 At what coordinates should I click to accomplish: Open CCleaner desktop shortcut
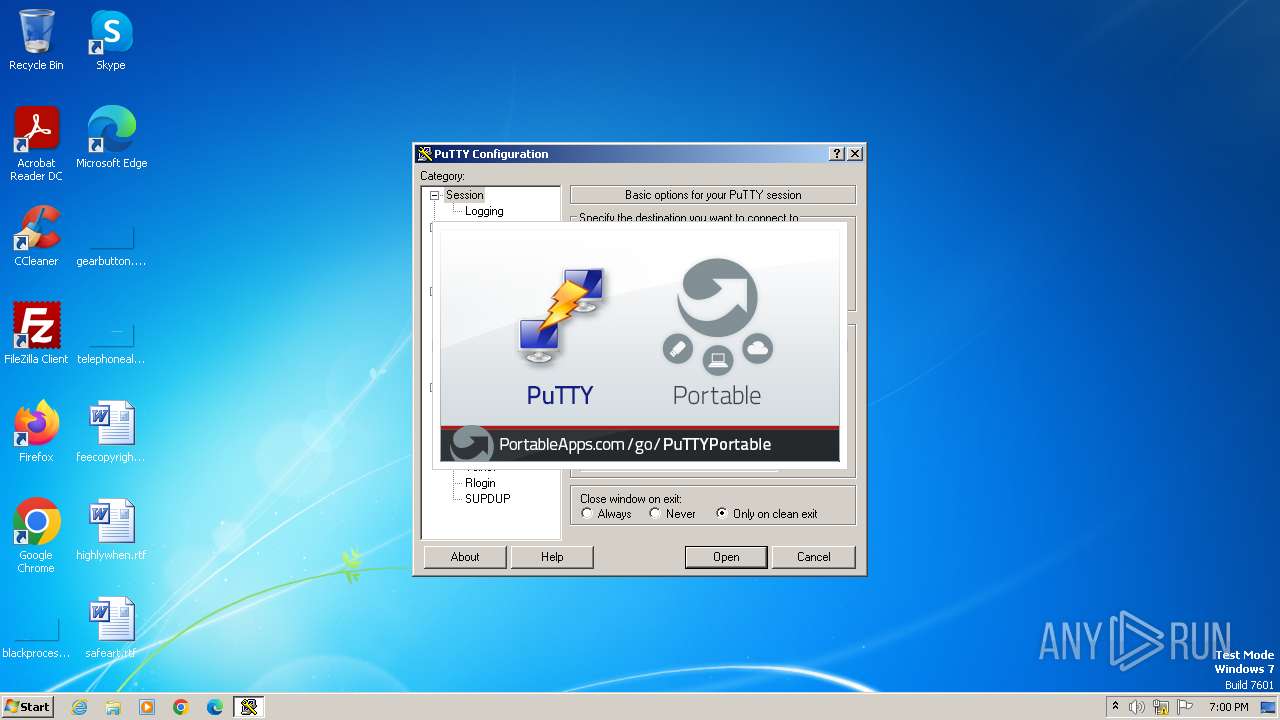pyautogui.click(x=36, y=235)
